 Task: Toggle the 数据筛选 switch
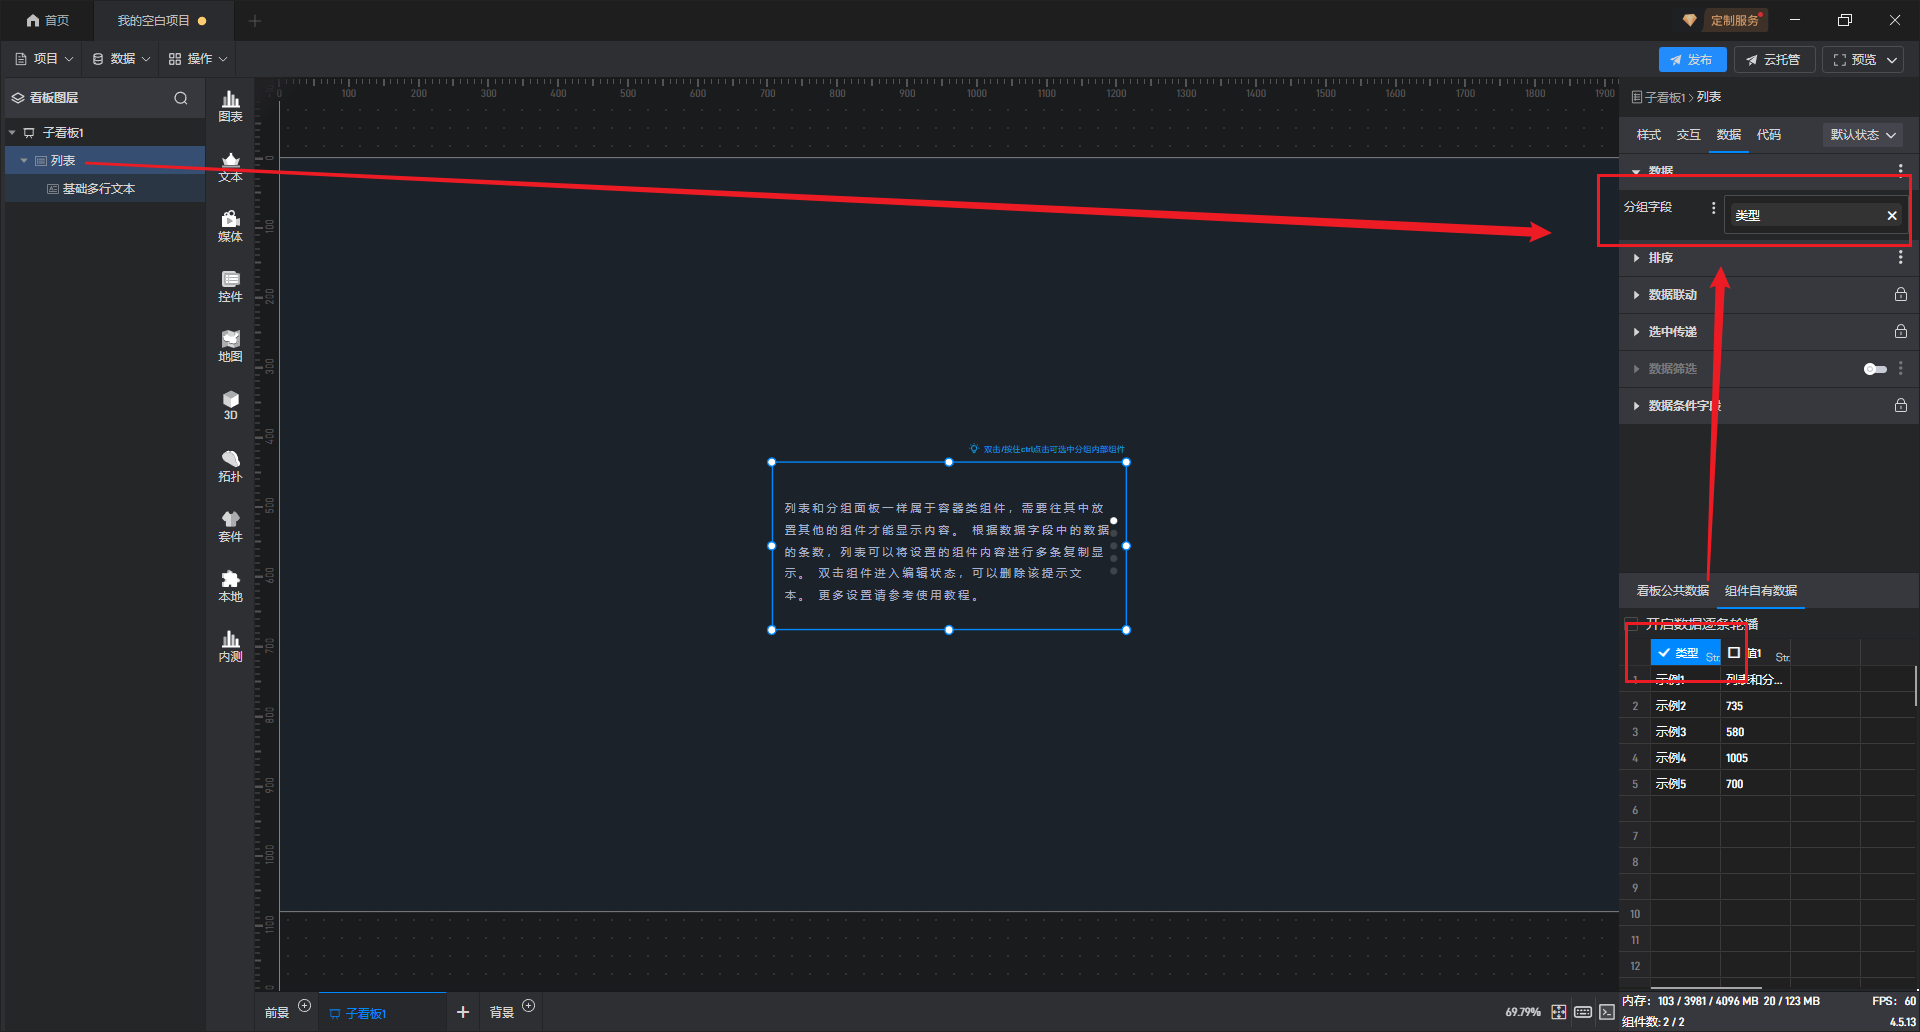[x=1875, y=369]
